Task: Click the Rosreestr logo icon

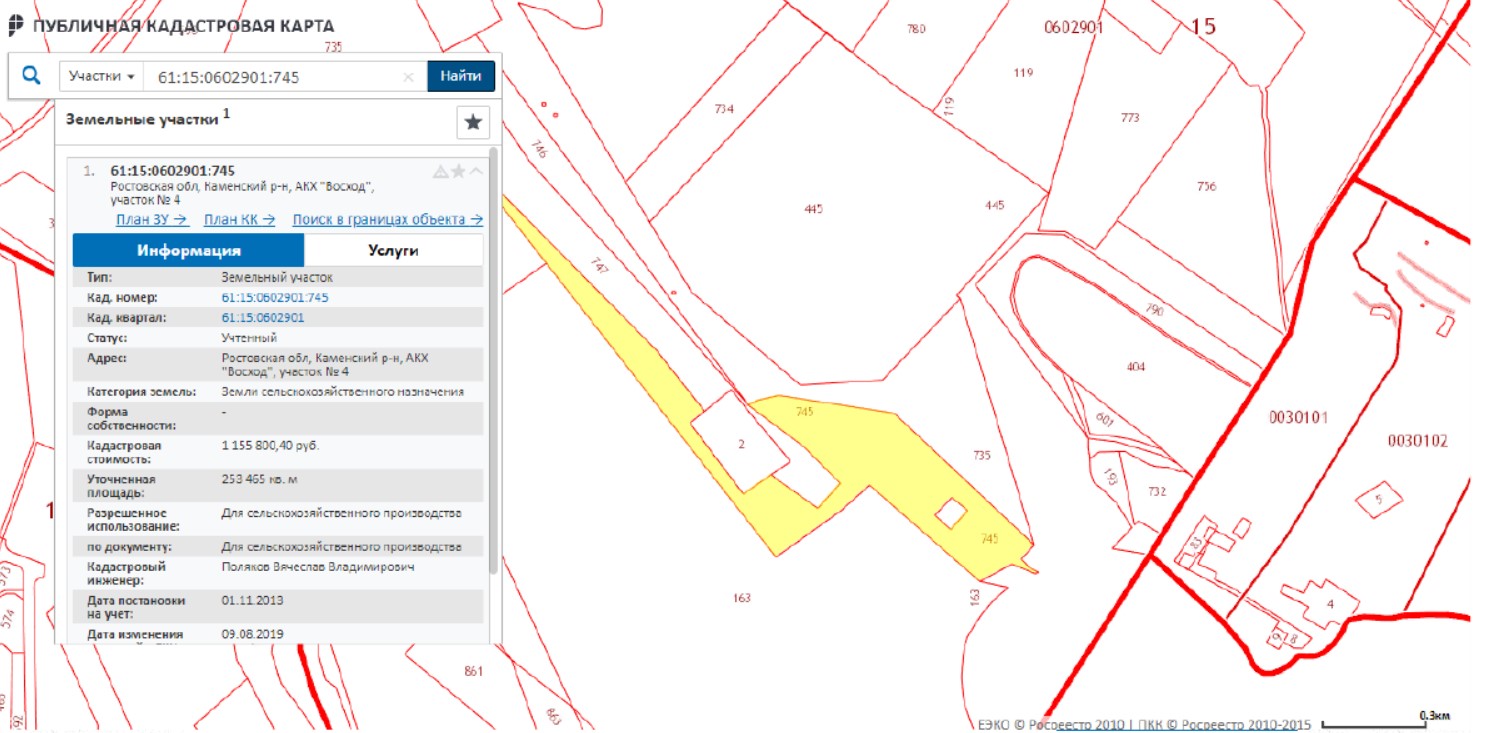Action: click(x=16, y=26)
